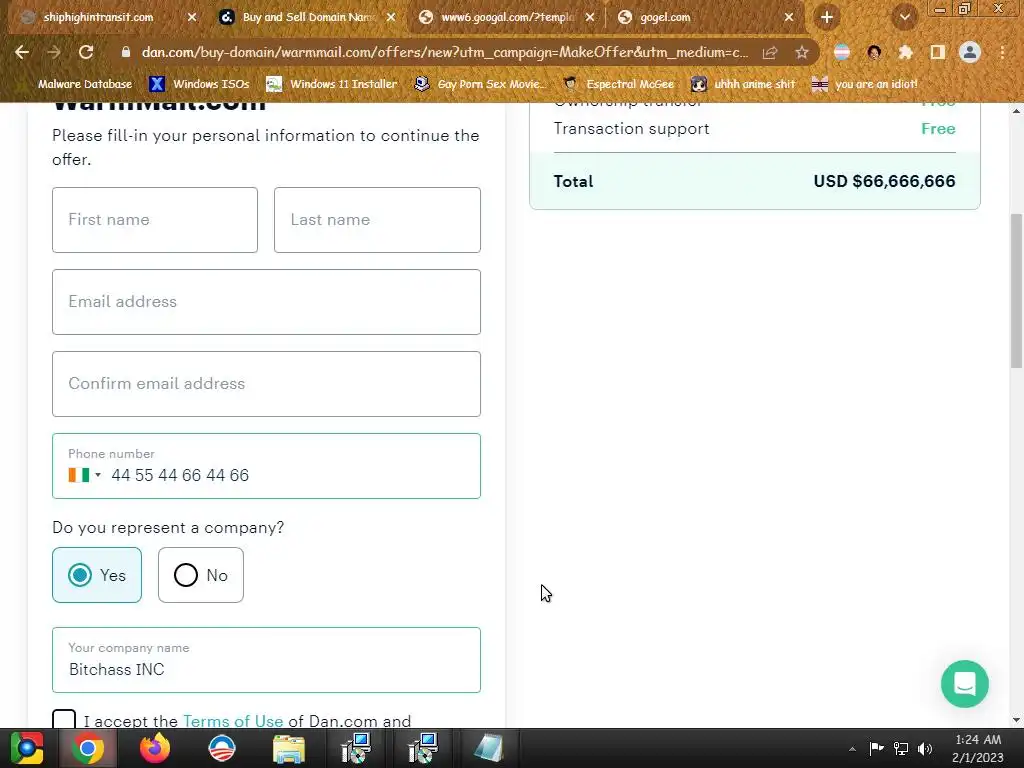Image resolution: width=1024 pixels, height=768 pixels.
Task: Bookmark this page with the star icon
Action: point(802,52)
